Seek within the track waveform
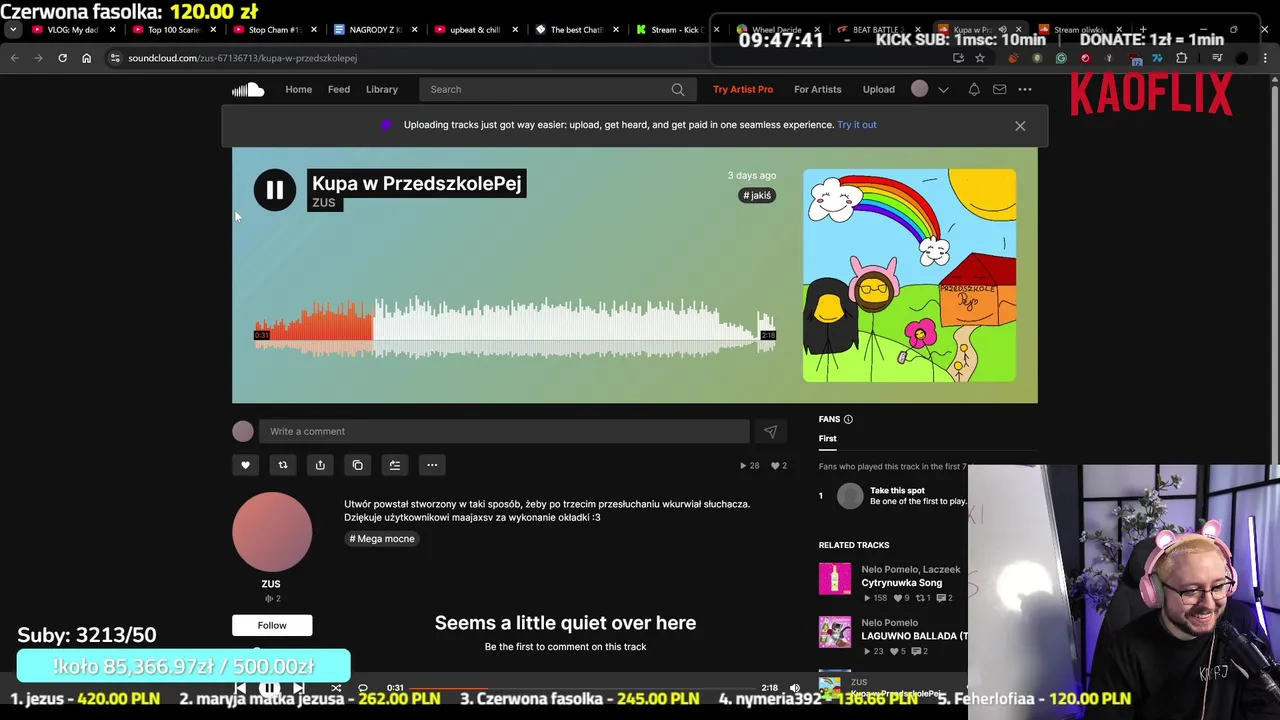The image size is (1280, 720). click(515, 327)
